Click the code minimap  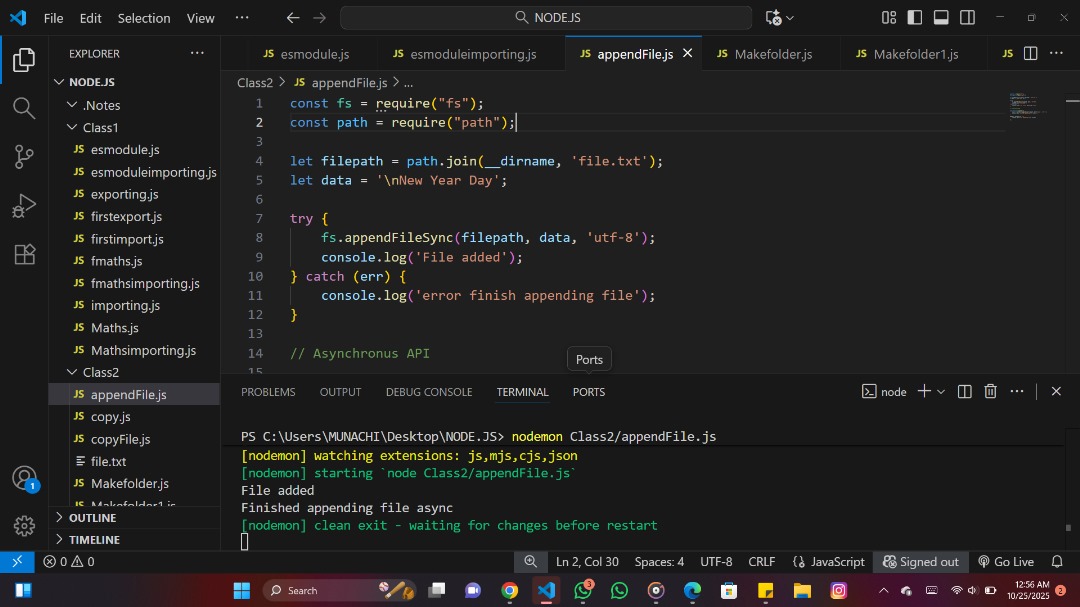coord(1029,106)
